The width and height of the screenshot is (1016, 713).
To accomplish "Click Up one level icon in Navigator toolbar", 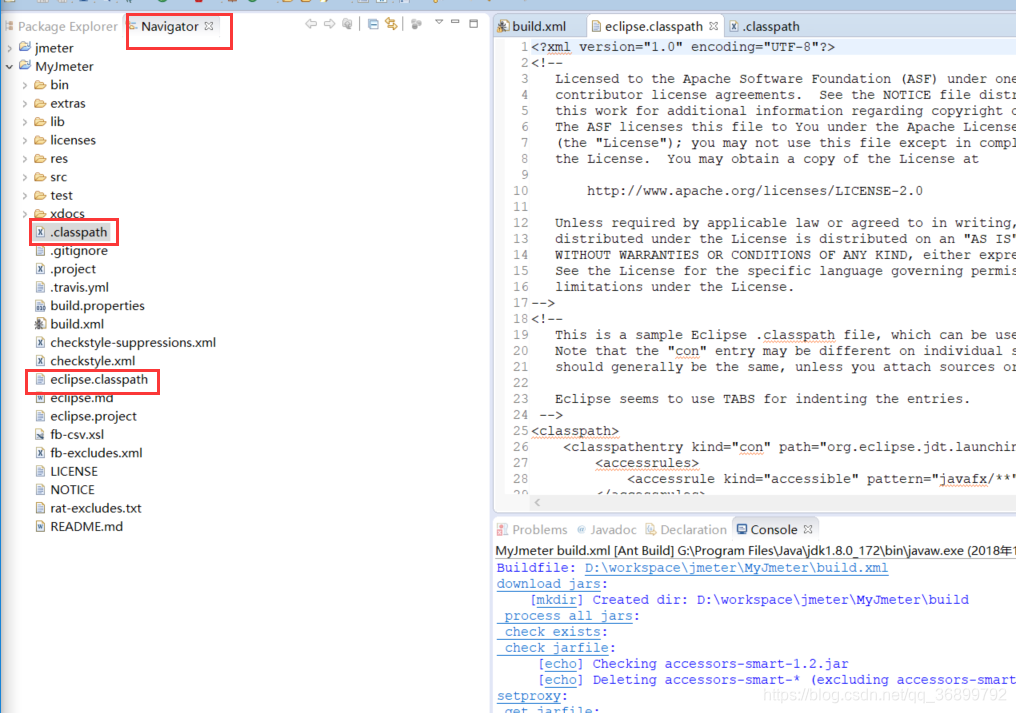I will tap(347, 24).
